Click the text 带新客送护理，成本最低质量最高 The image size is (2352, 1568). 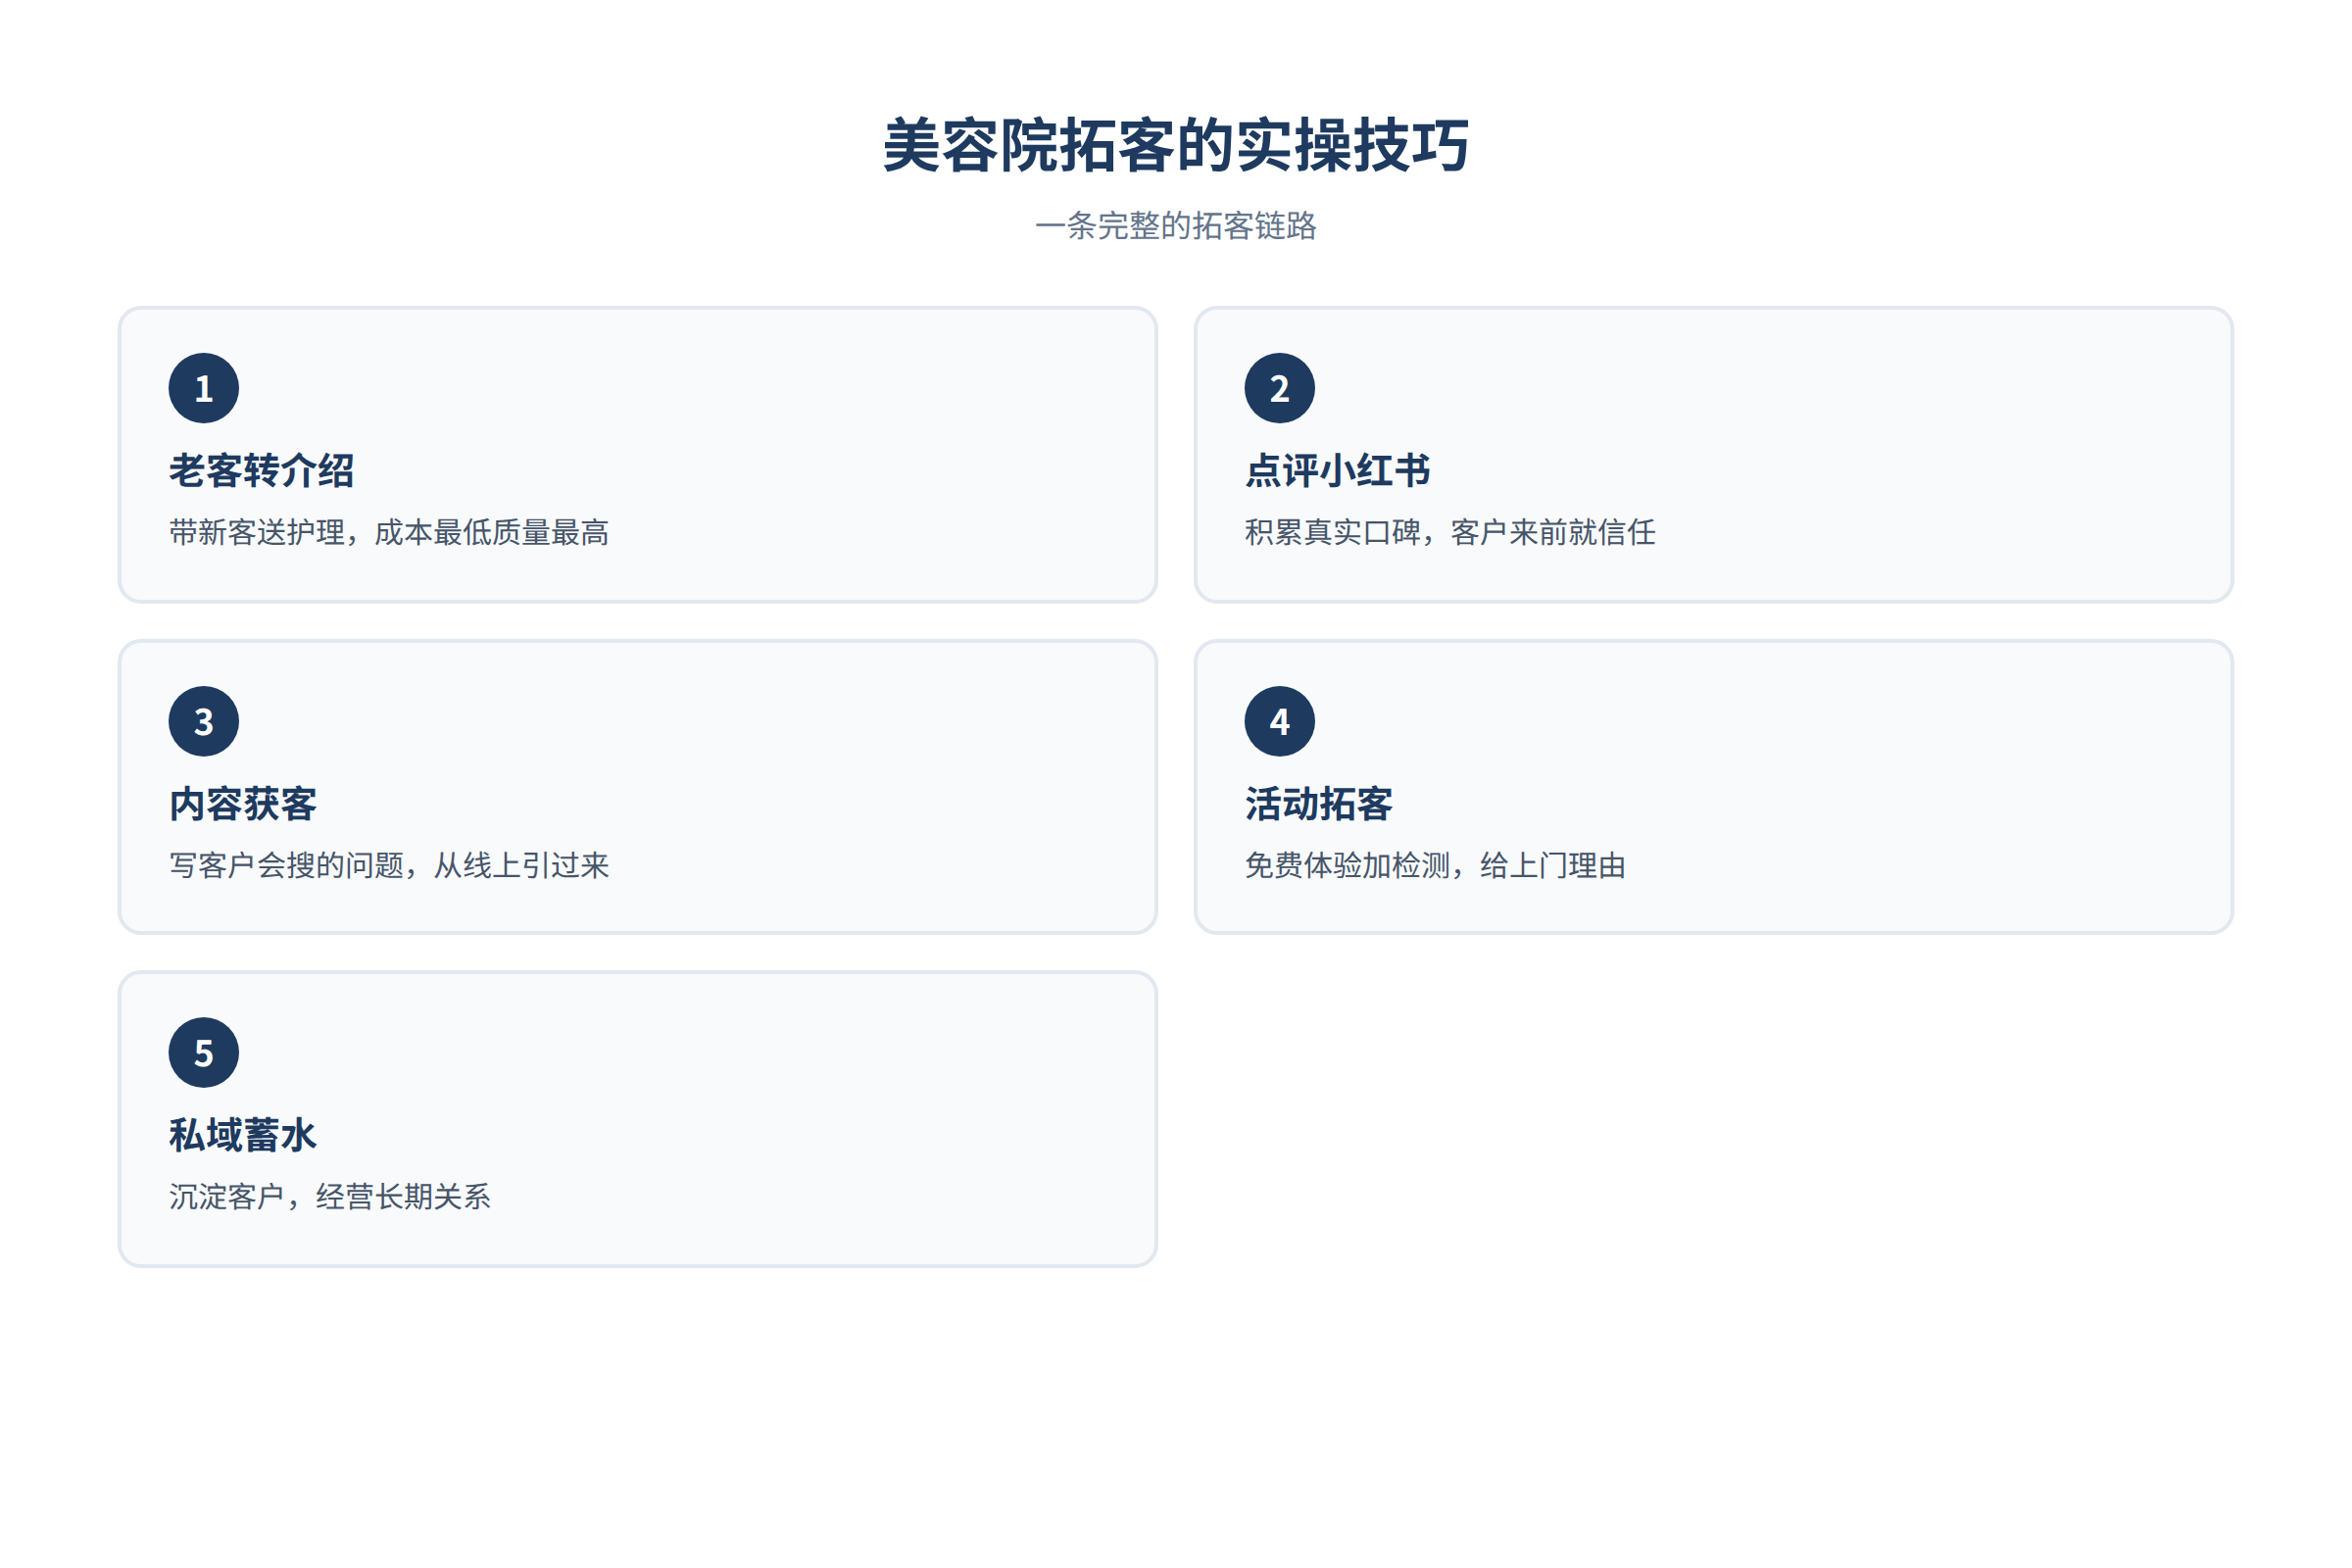point(389,532)
